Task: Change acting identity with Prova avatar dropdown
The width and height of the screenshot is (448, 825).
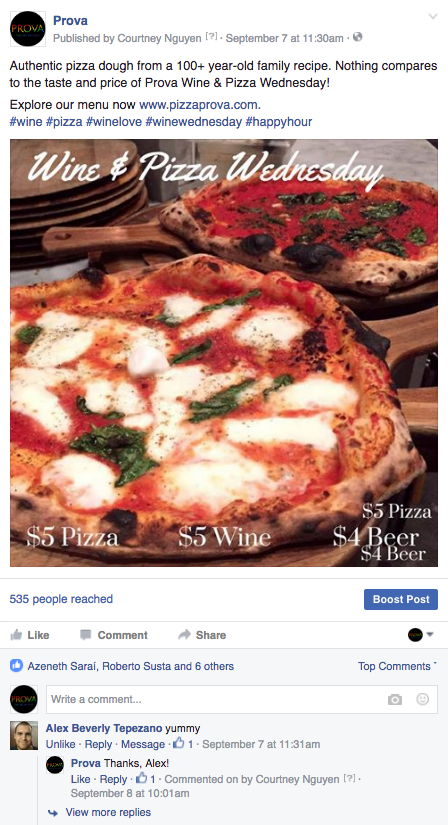Action: pos(421,635)
